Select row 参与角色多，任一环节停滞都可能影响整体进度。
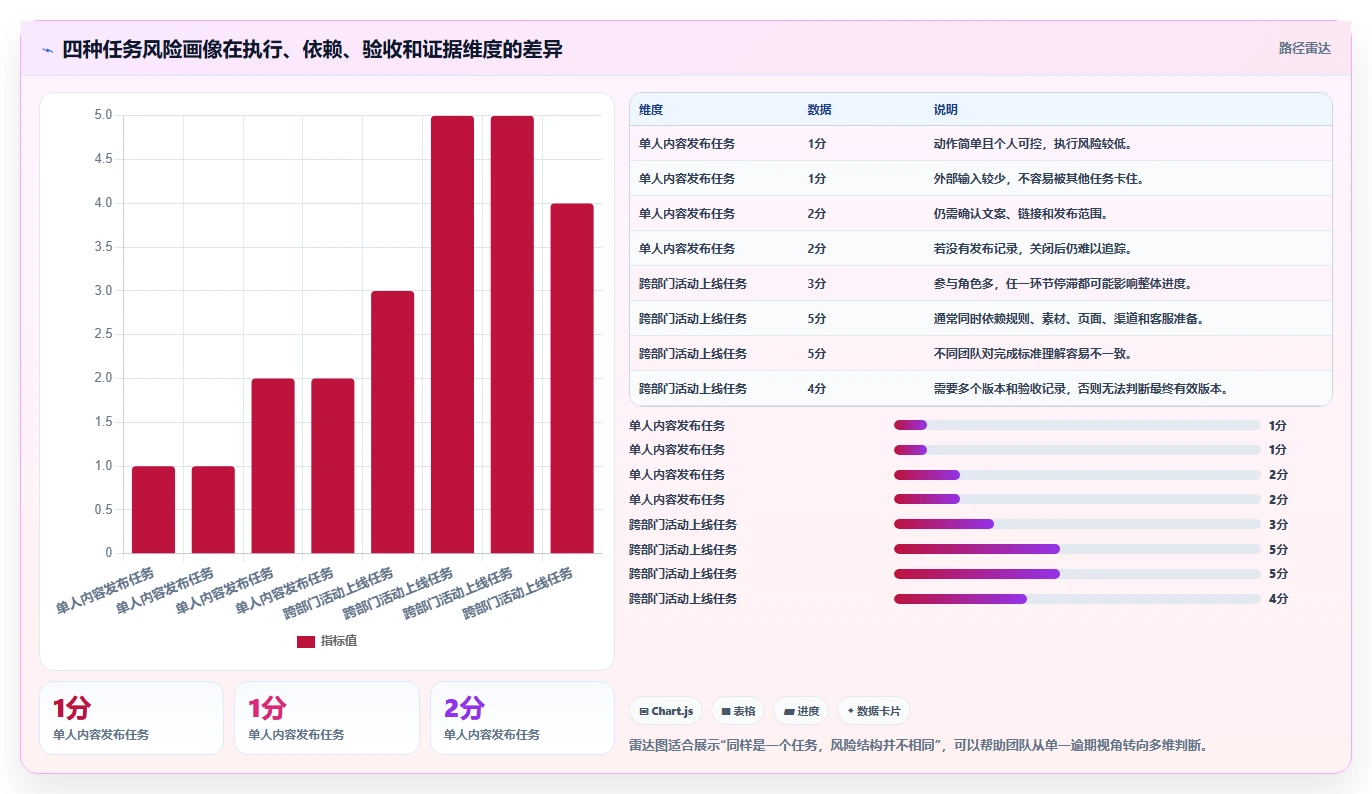Viewport: 1372px width, 794px height. pyautogui.click(x=981, y=284)
